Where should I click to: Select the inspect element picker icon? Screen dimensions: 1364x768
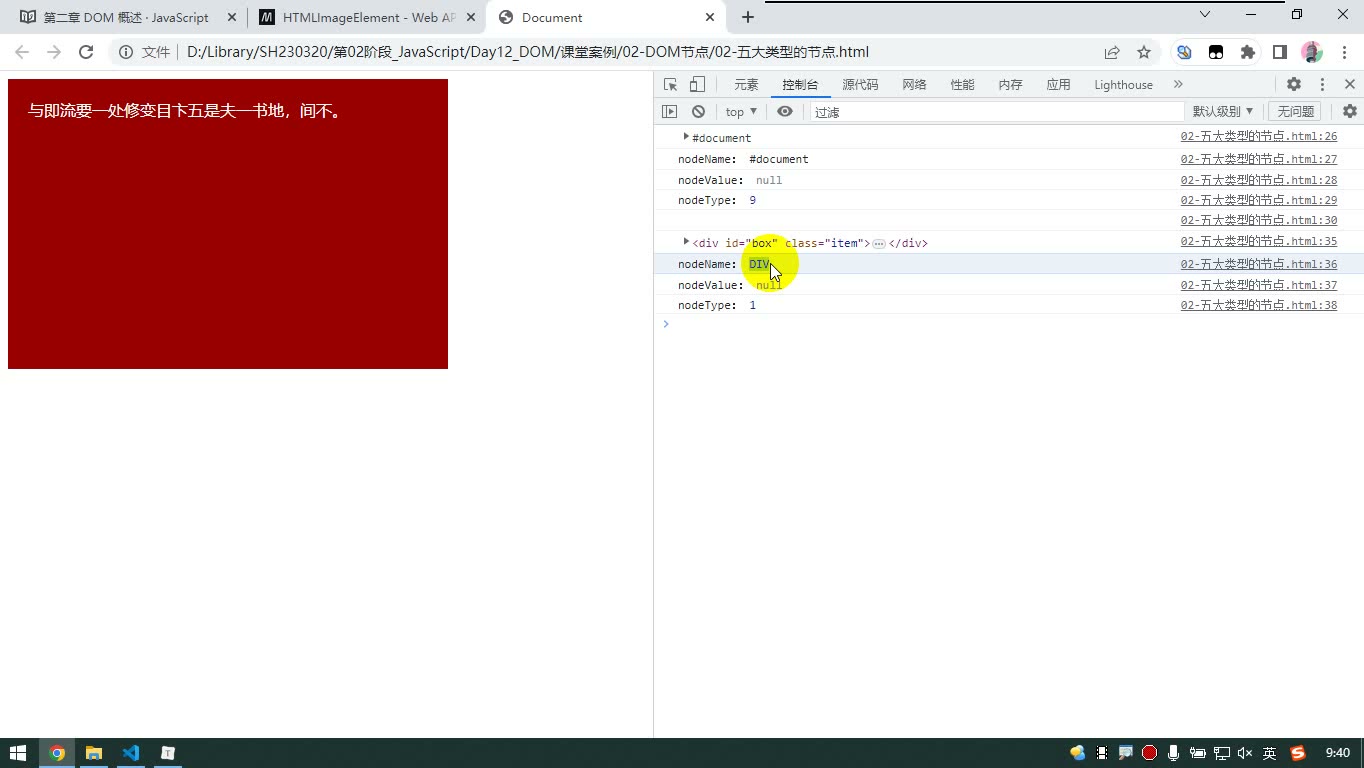pos(670,85)
